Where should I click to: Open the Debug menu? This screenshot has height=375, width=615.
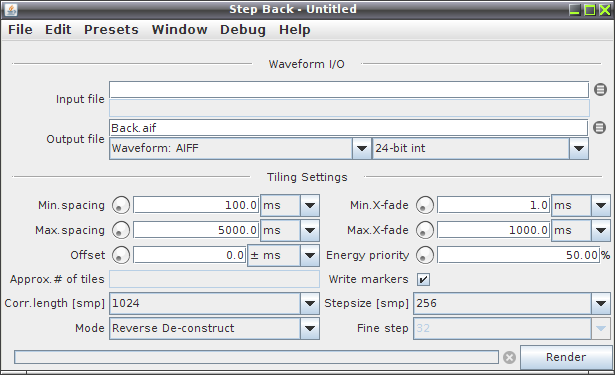(243, 30)
